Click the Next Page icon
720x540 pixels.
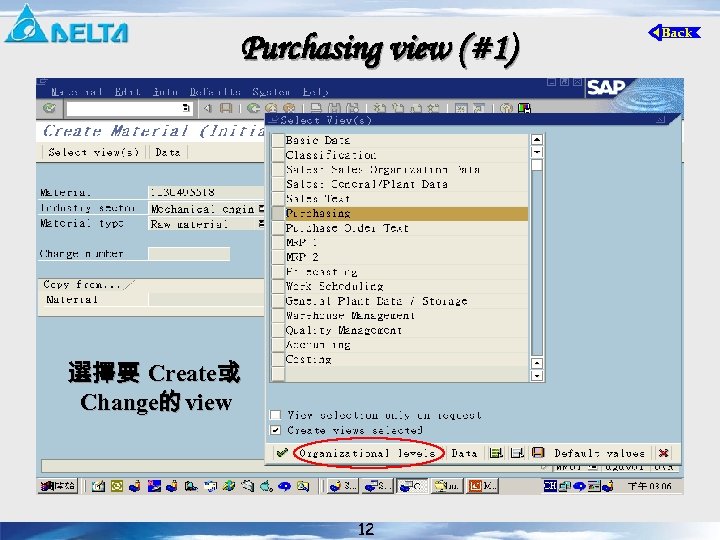416,108
